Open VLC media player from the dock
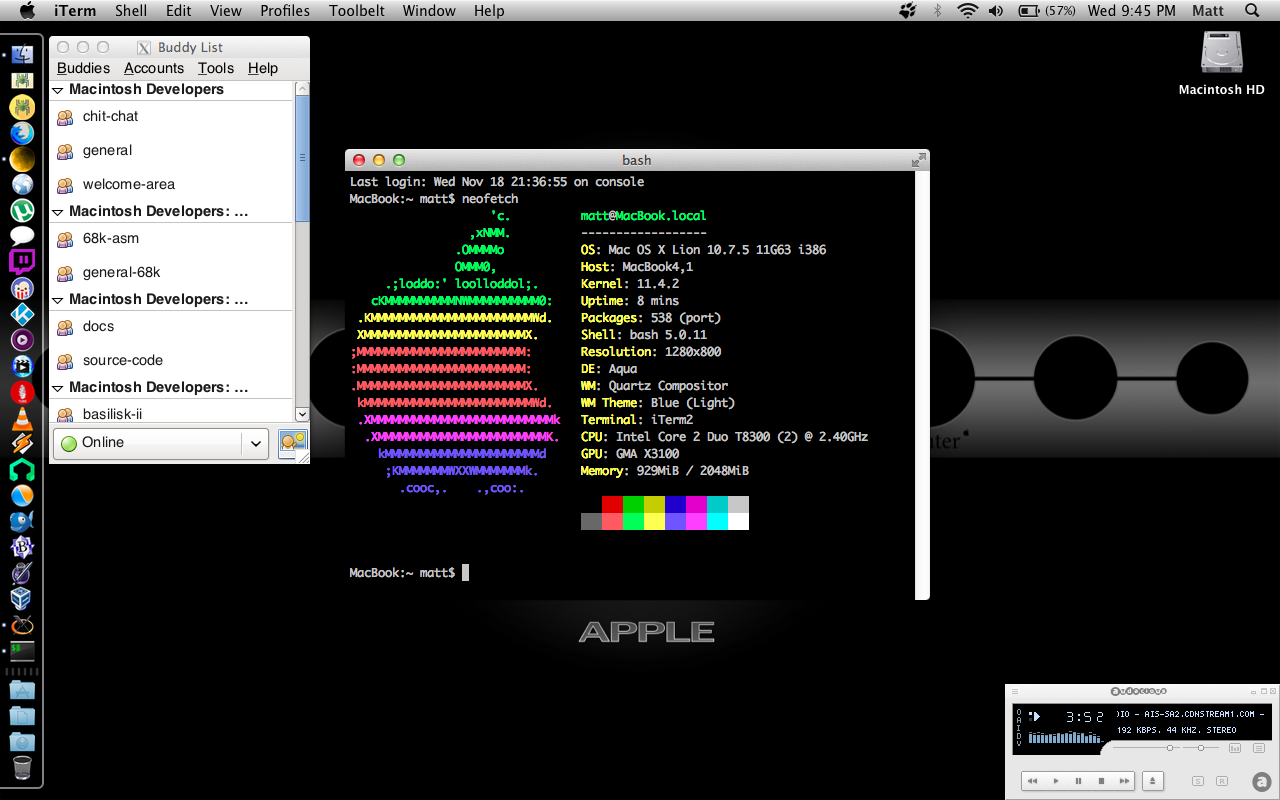Screen dimensions: 1280x800 (22, 418)
